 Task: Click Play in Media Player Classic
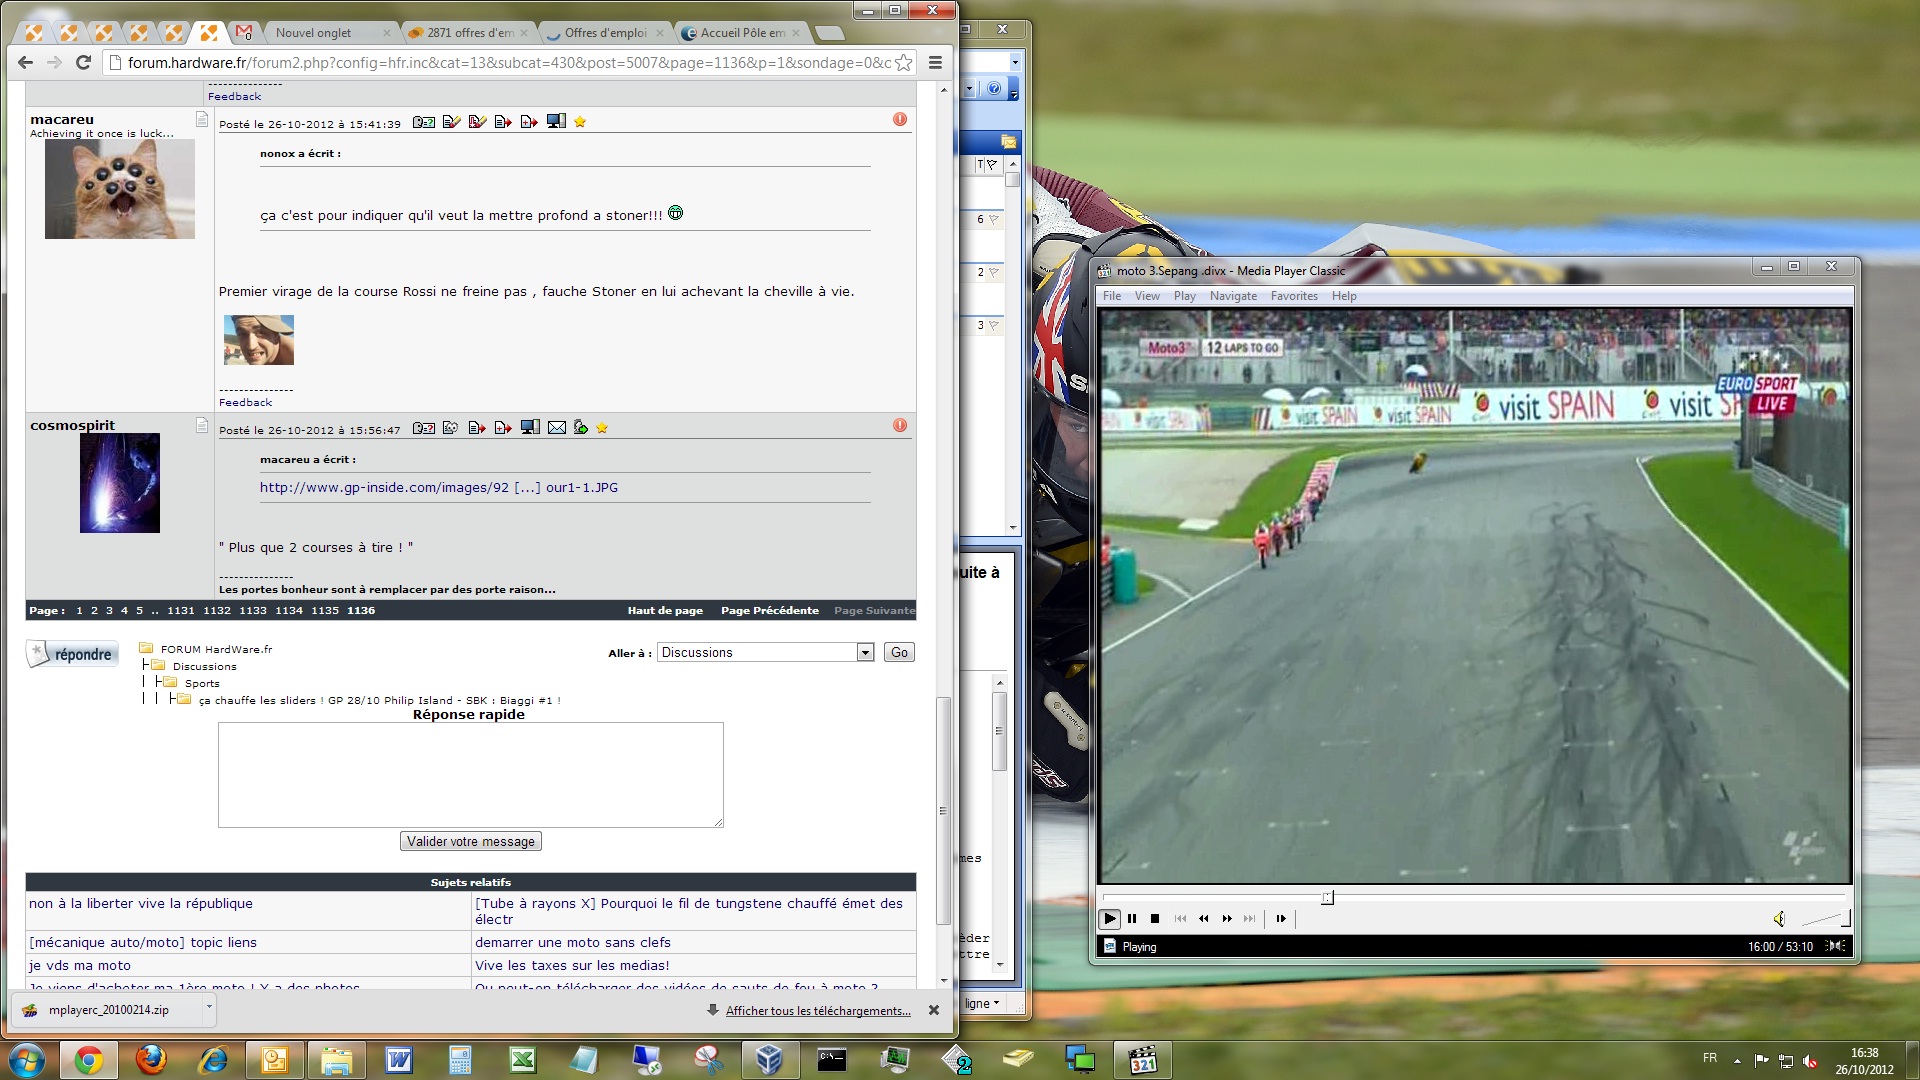1109,918
